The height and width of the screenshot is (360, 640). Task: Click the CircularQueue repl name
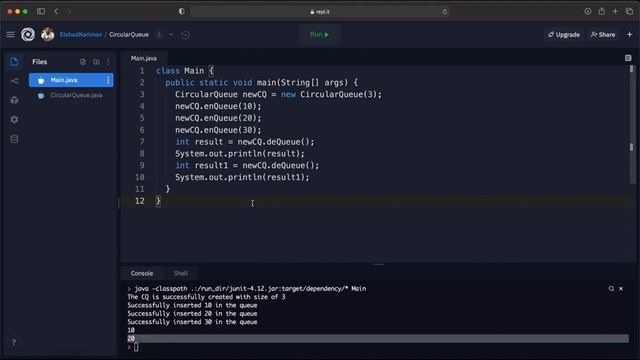(x=129, y=35)
